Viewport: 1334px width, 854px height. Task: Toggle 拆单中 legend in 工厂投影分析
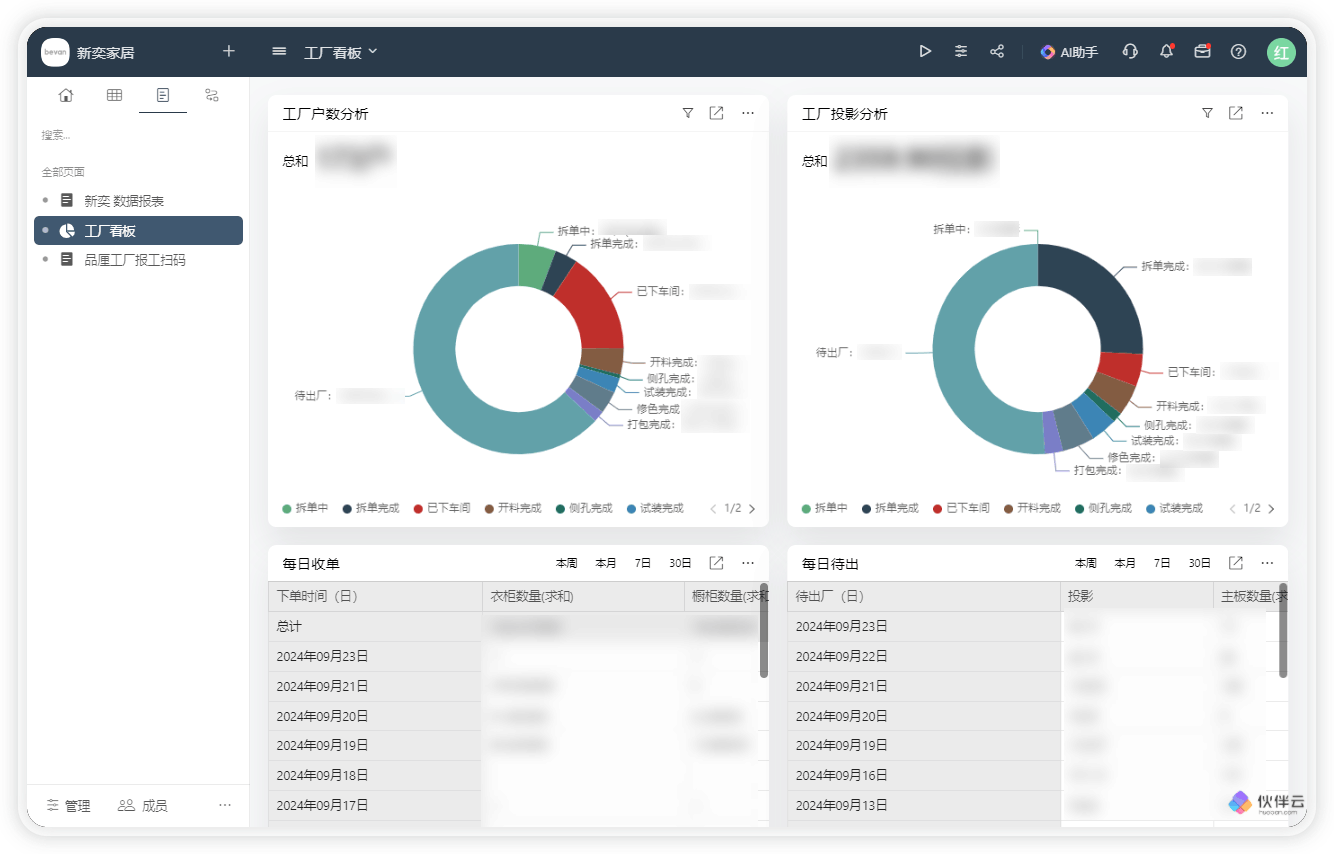[x=825, y=508]
